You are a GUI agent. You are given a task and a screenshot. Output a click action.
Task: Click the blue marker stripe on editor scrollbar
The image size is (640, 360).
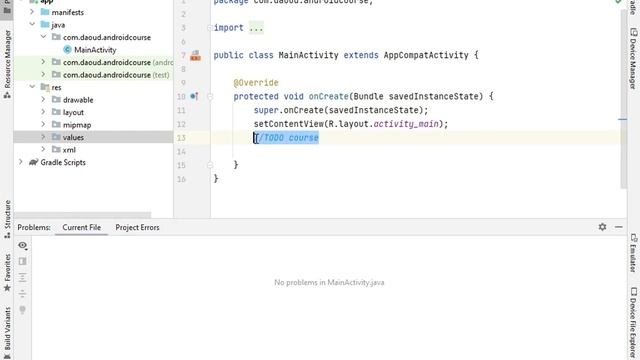click(622, 120)
